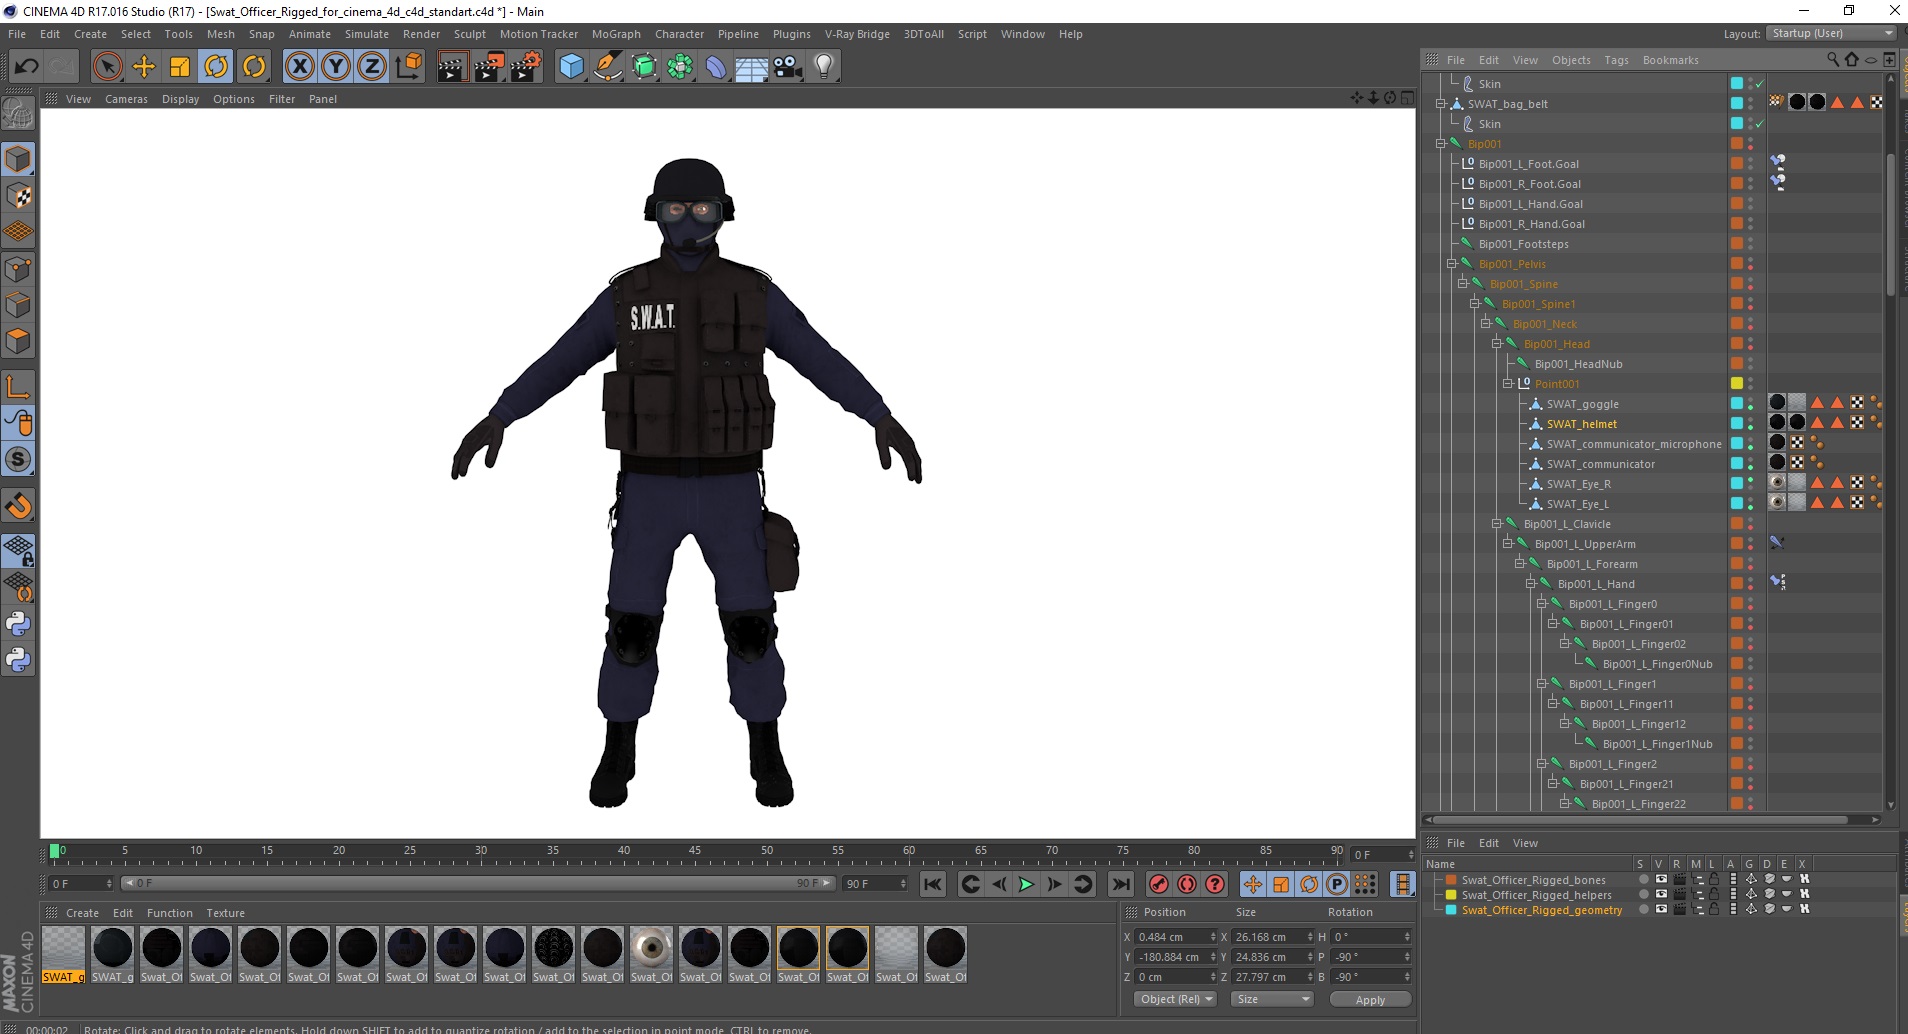Select the SWAT_helmet object
The image size is (1908, 1034).
point(1581,424)
